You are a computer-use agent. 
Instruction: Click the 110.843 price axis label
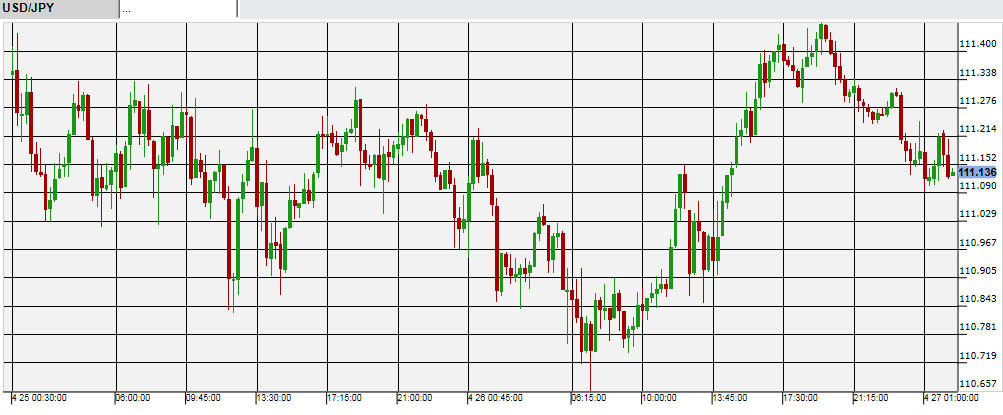point(978,299)
